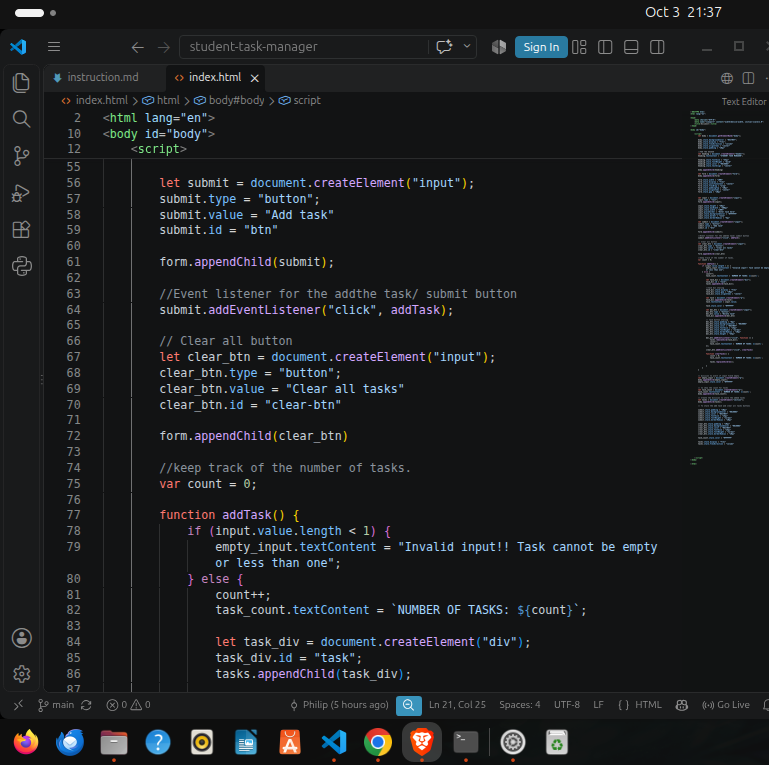The height and width of the screenshot is (765, 769).
Task: Open the Extensions view
Action: point(21,230)
